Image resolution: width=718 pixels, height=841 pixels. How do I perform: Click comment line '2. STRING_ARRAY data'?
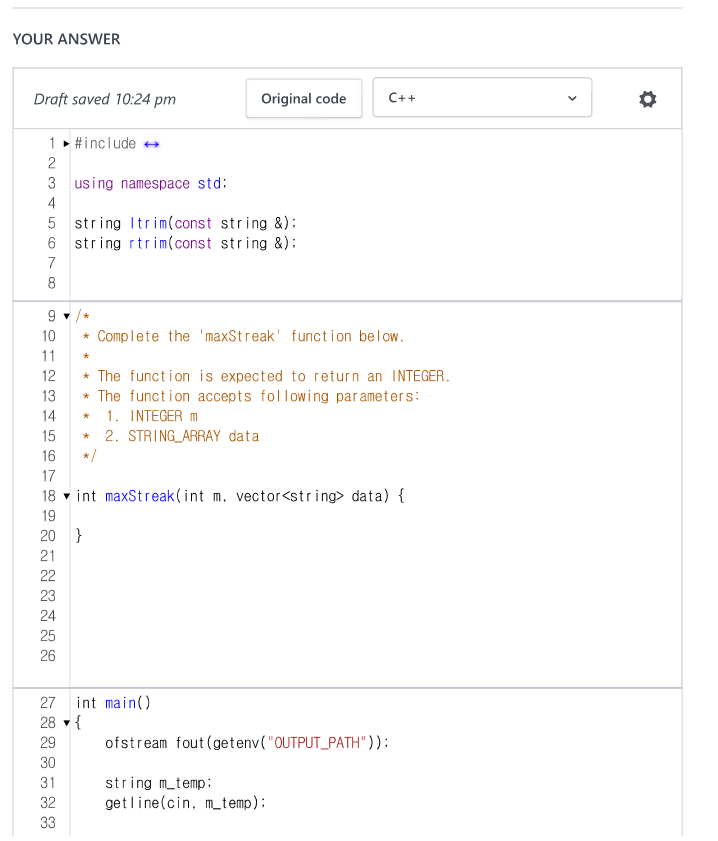(182, 436)
